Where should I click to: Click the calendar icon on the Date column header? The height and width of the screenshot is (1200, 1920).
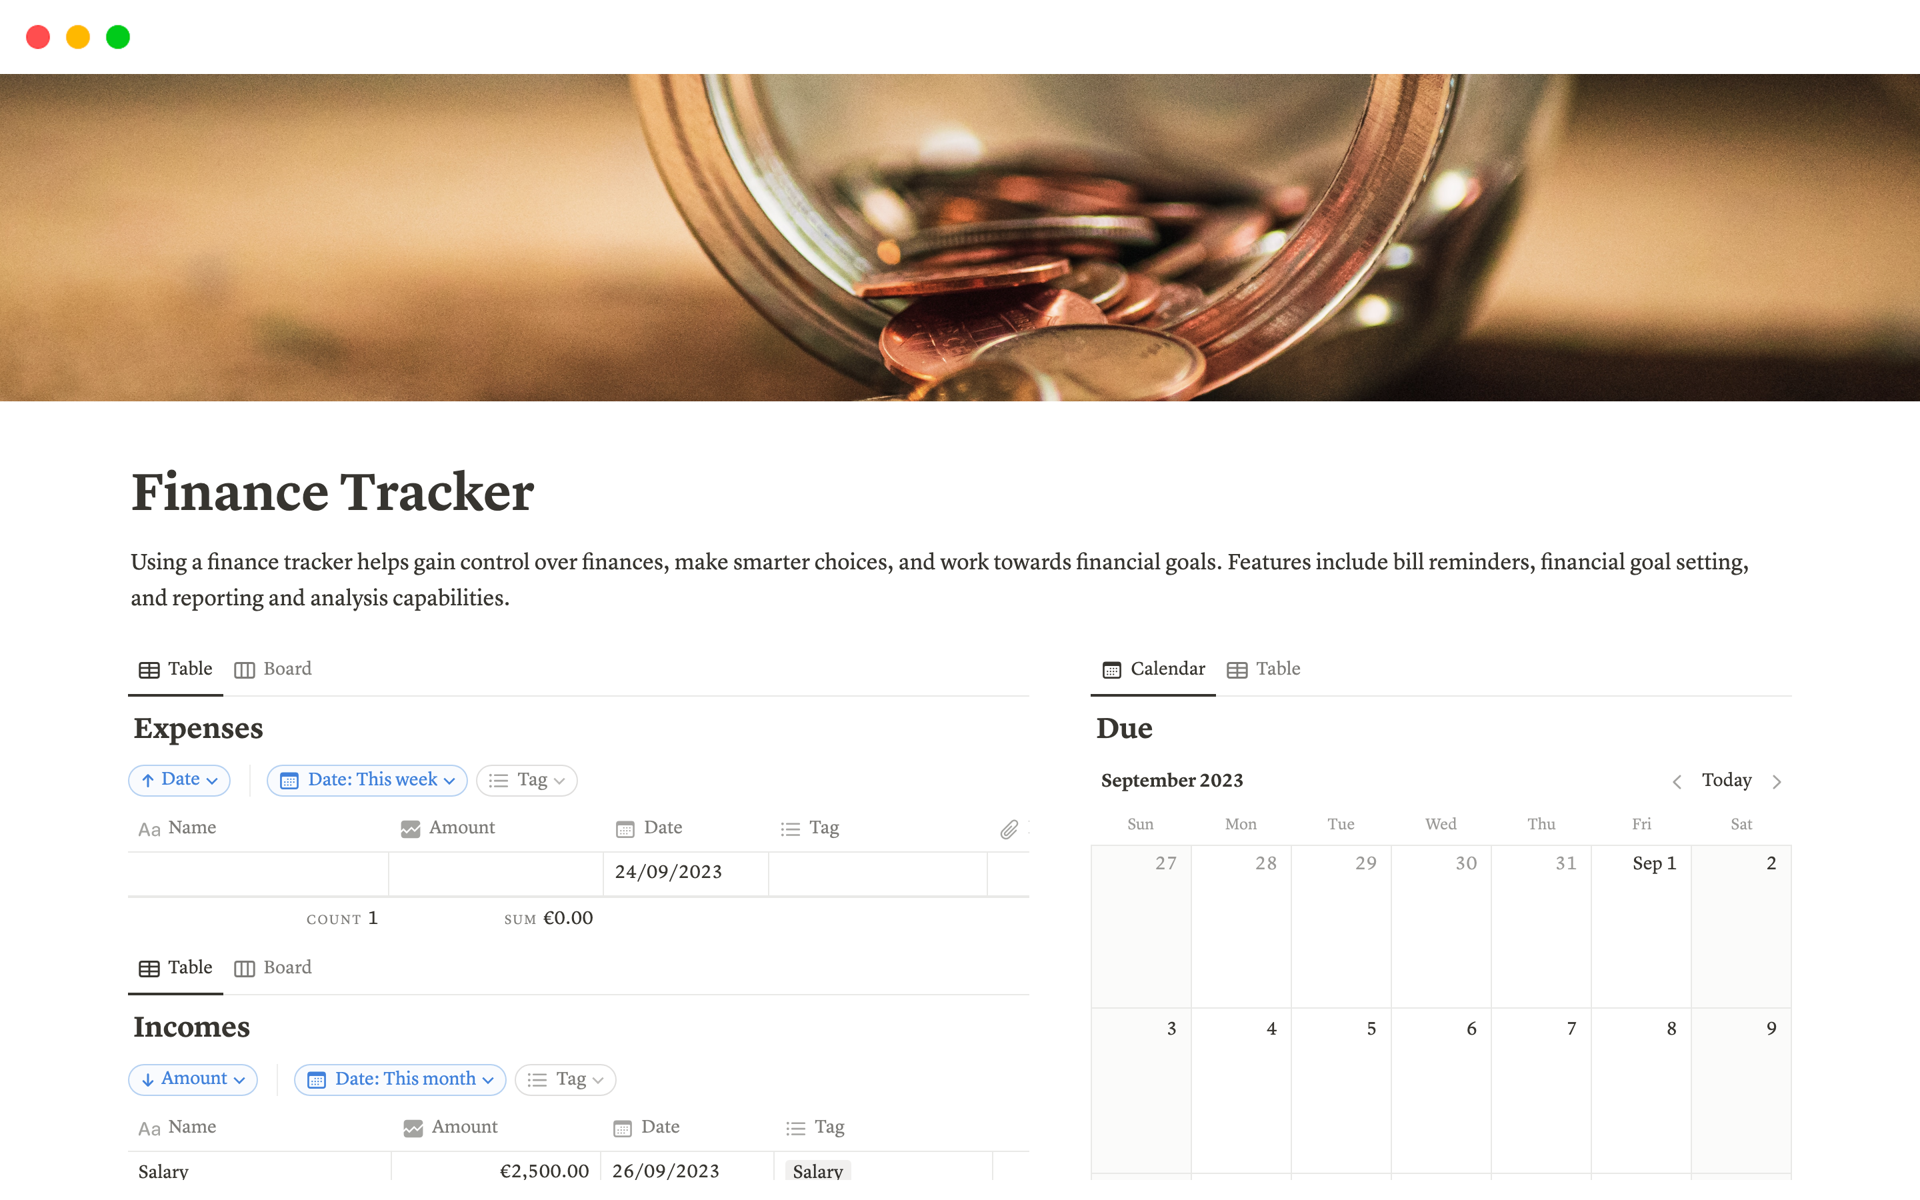point(624,828)
